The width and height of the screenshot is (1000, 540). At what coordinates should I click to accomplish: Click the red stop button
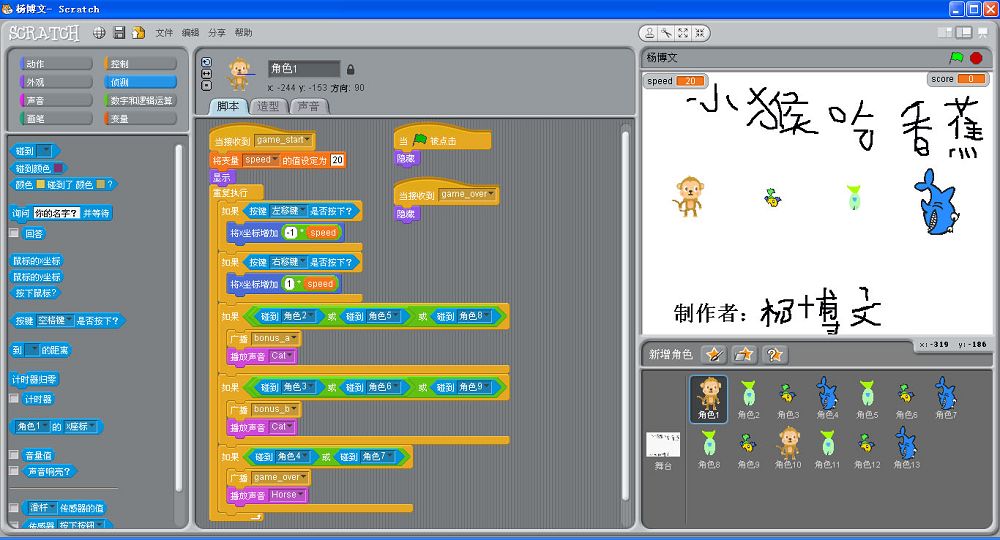point(976,57)
